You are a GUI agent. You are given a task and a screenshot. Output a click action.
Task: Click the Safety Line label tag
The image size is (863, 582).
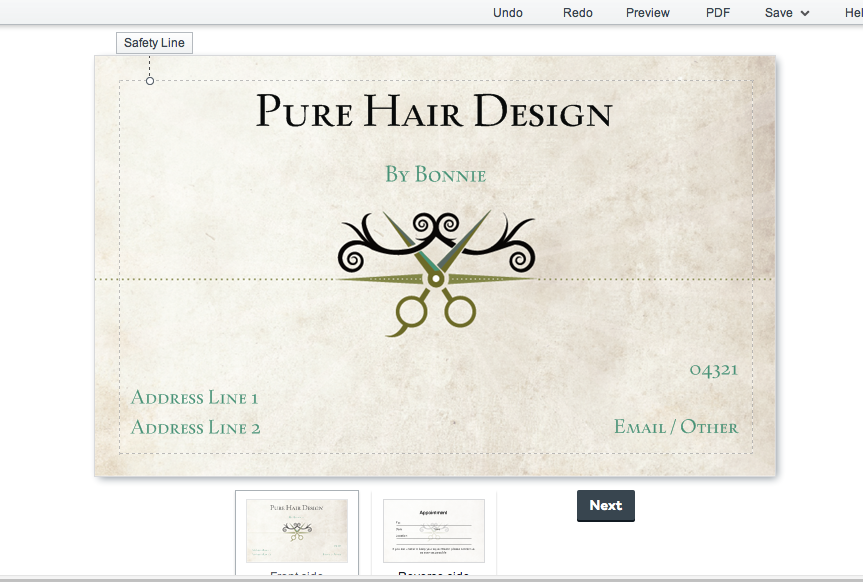pyautogui.click(x=154, y=43)
